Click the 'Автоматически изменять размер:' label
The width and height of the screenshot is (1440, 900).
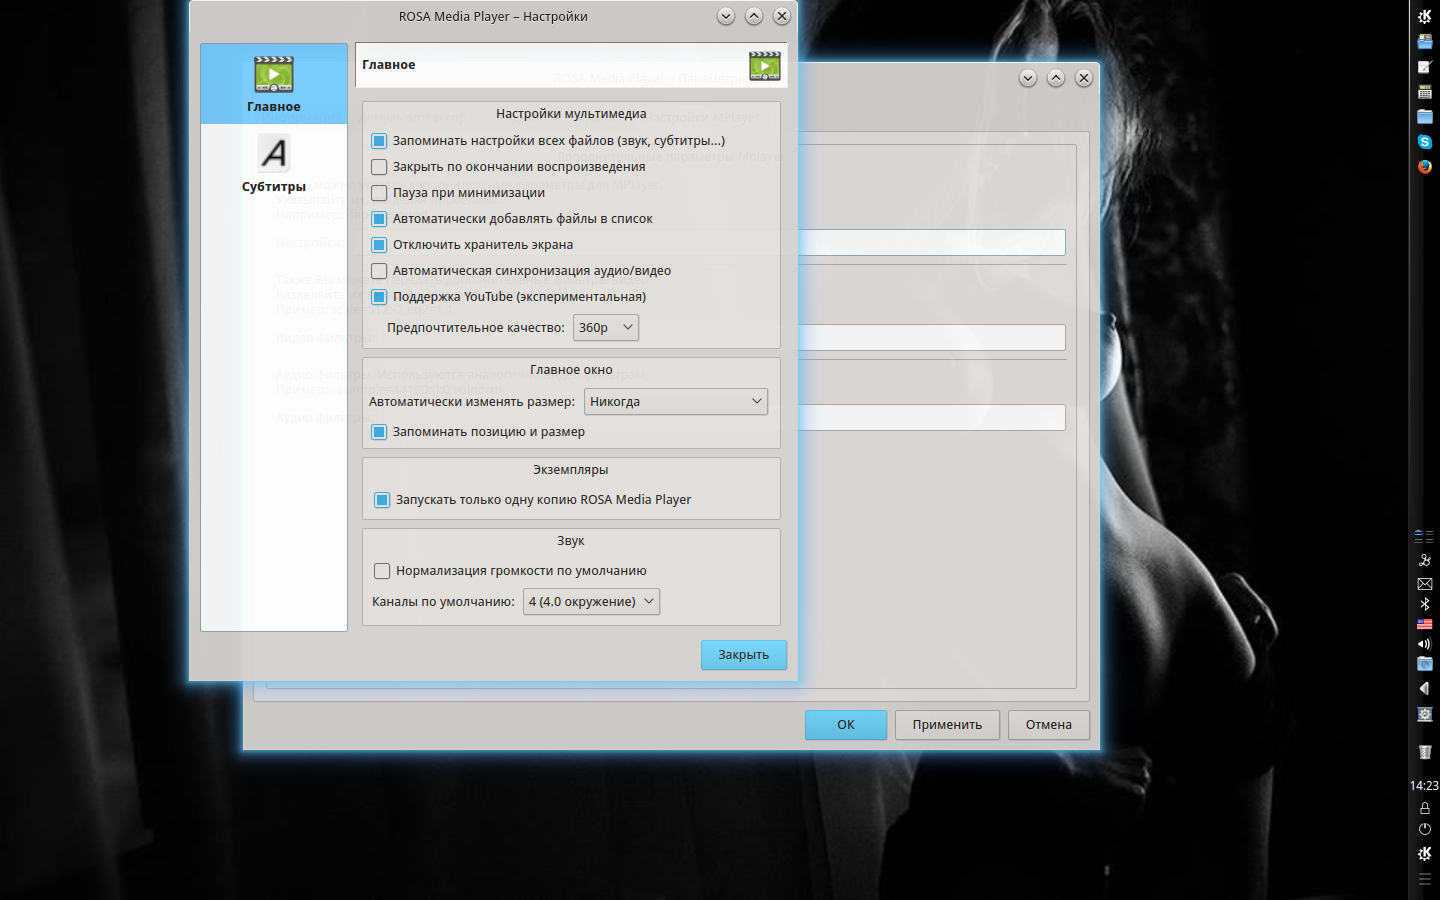point(472,402)
